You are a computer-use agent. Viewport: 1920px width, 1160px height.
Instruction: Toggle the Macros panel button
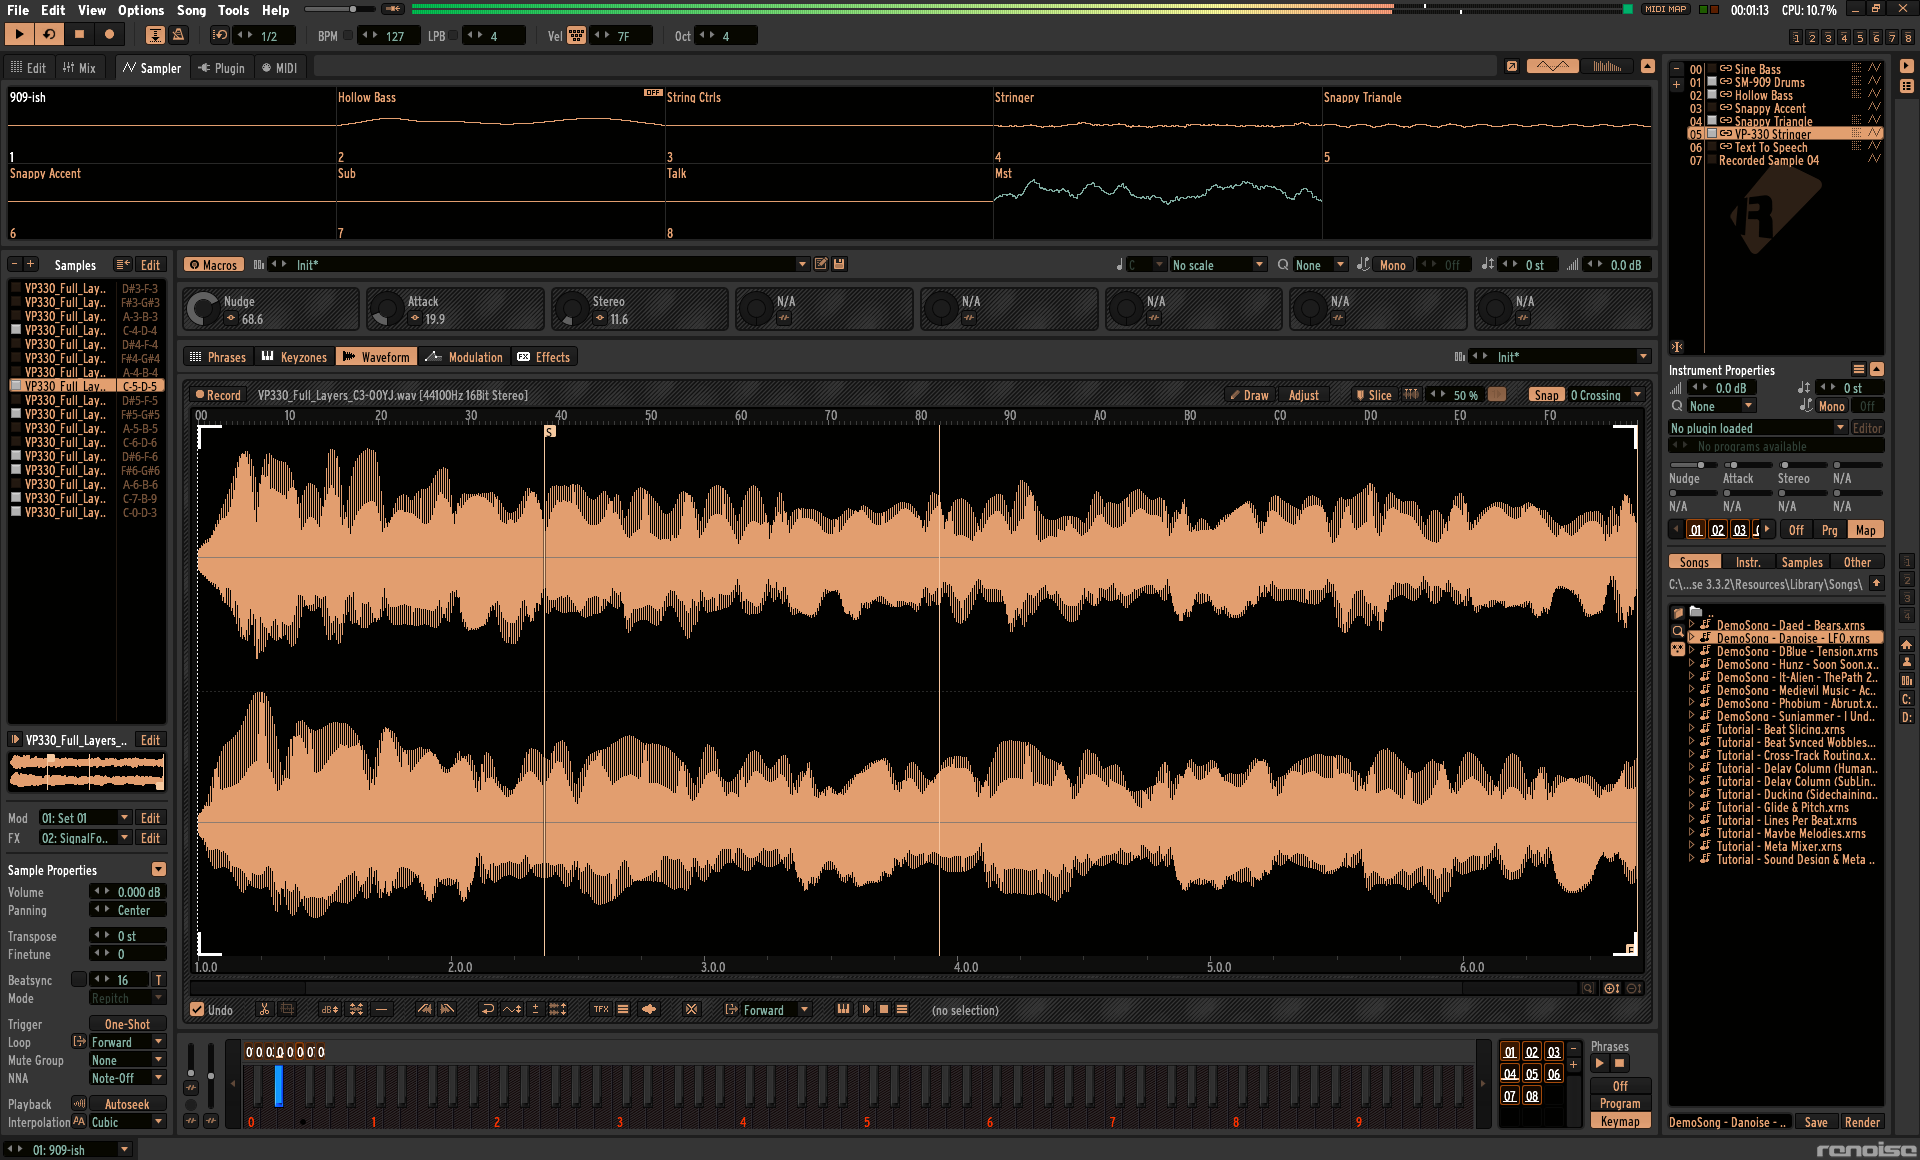(x=212, y=265)
